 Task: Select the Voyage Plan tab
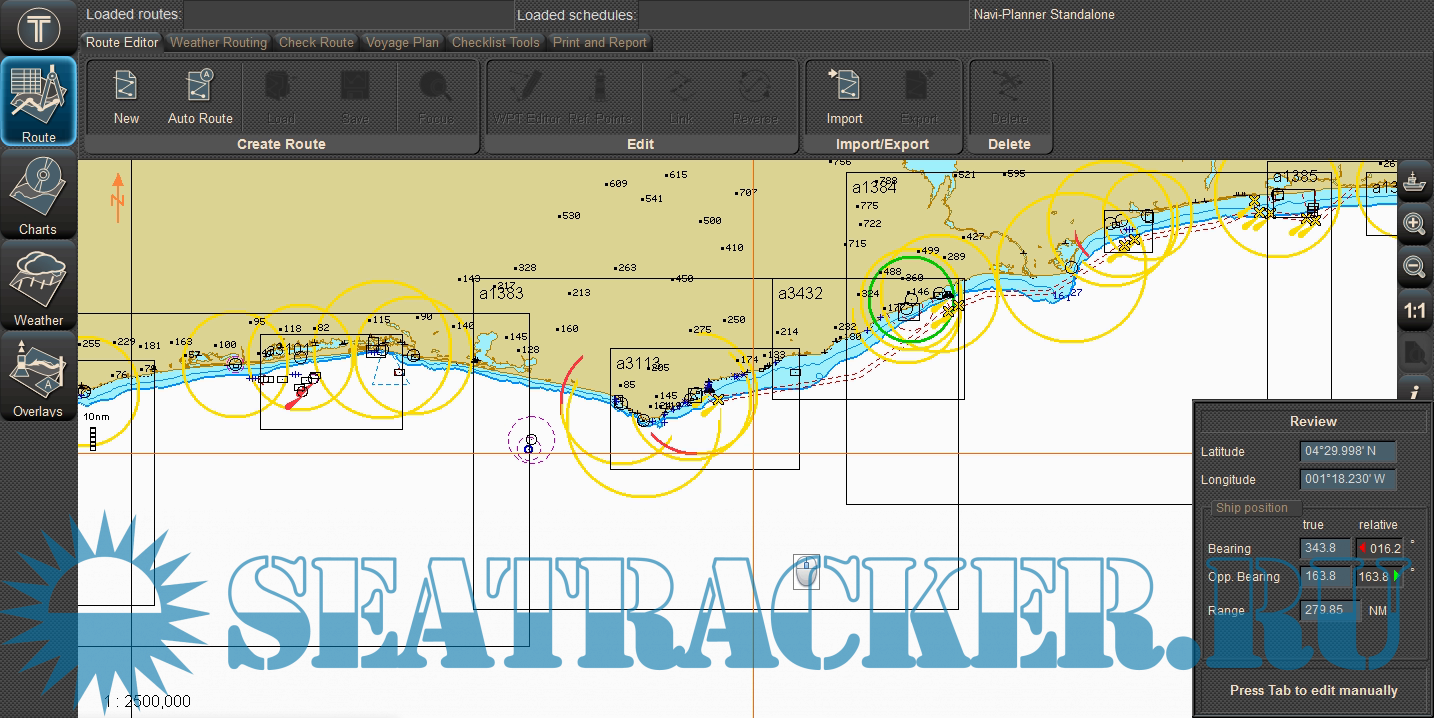click(x=402, y=42)
